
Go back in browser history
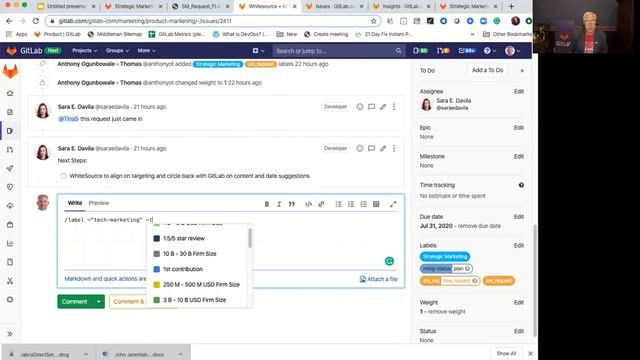point(9,21)
